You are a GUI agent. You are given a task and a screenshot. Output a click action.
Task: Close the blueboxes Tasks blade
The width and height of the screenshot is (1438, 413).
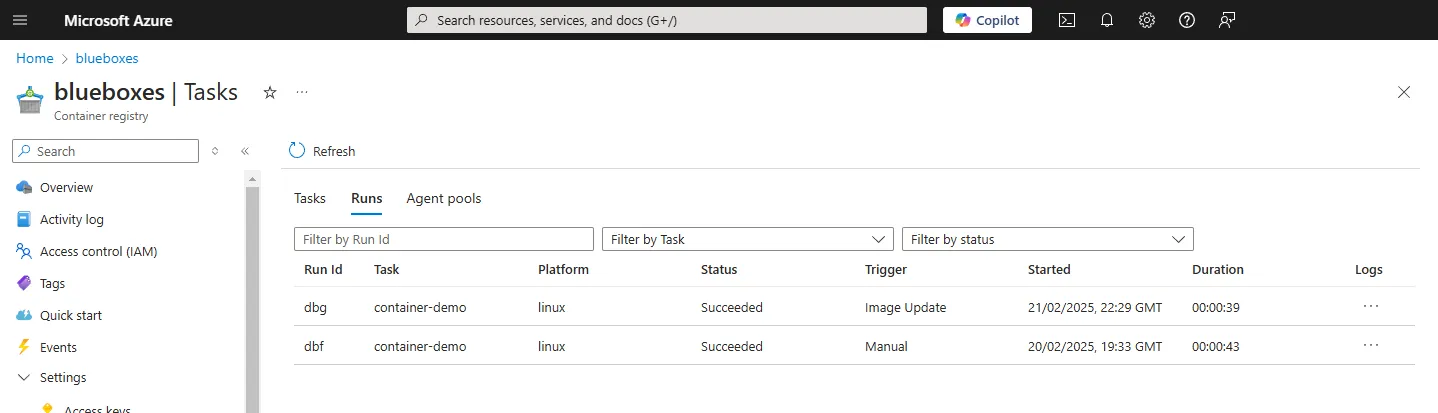click(x=1404, y=92)
